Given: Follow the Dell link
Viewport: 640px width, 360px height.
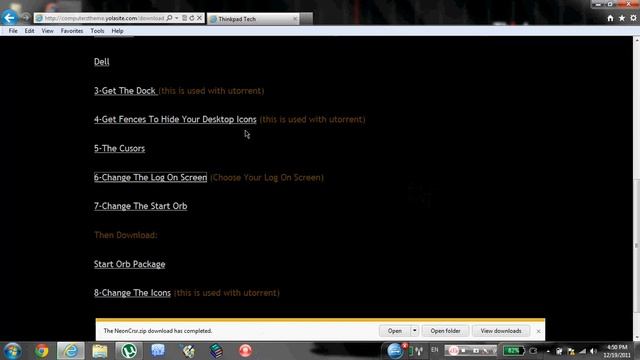Looking at the screenshot, I should 102,62.
